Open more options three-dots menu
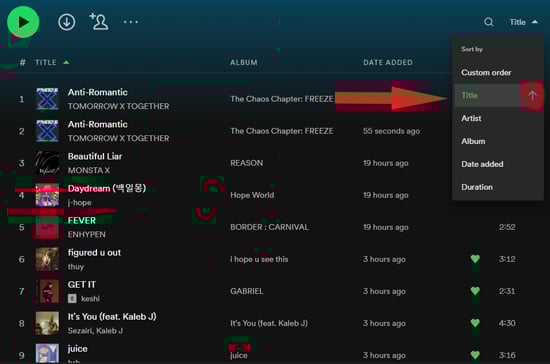550x364 pixels. tap(131, 22)
